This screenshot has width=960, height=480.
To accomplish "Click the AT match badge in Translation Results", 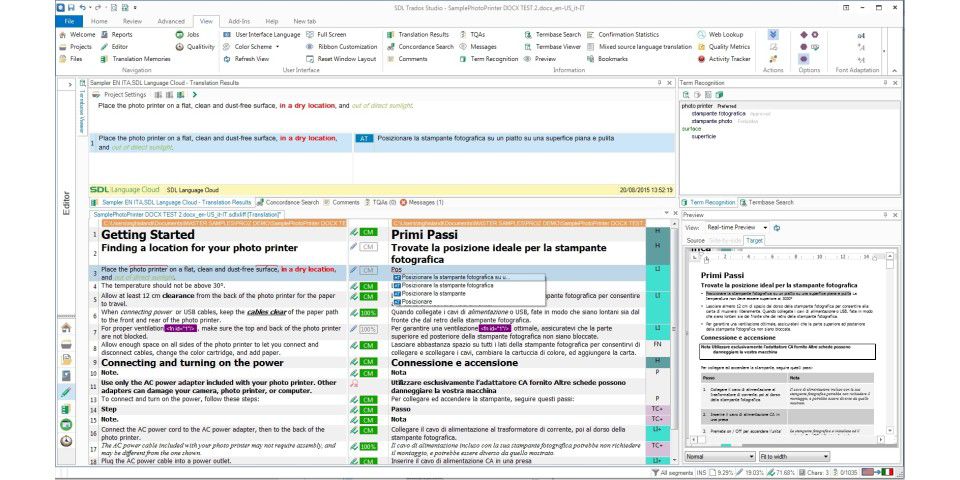I will [x=364, y=139].
